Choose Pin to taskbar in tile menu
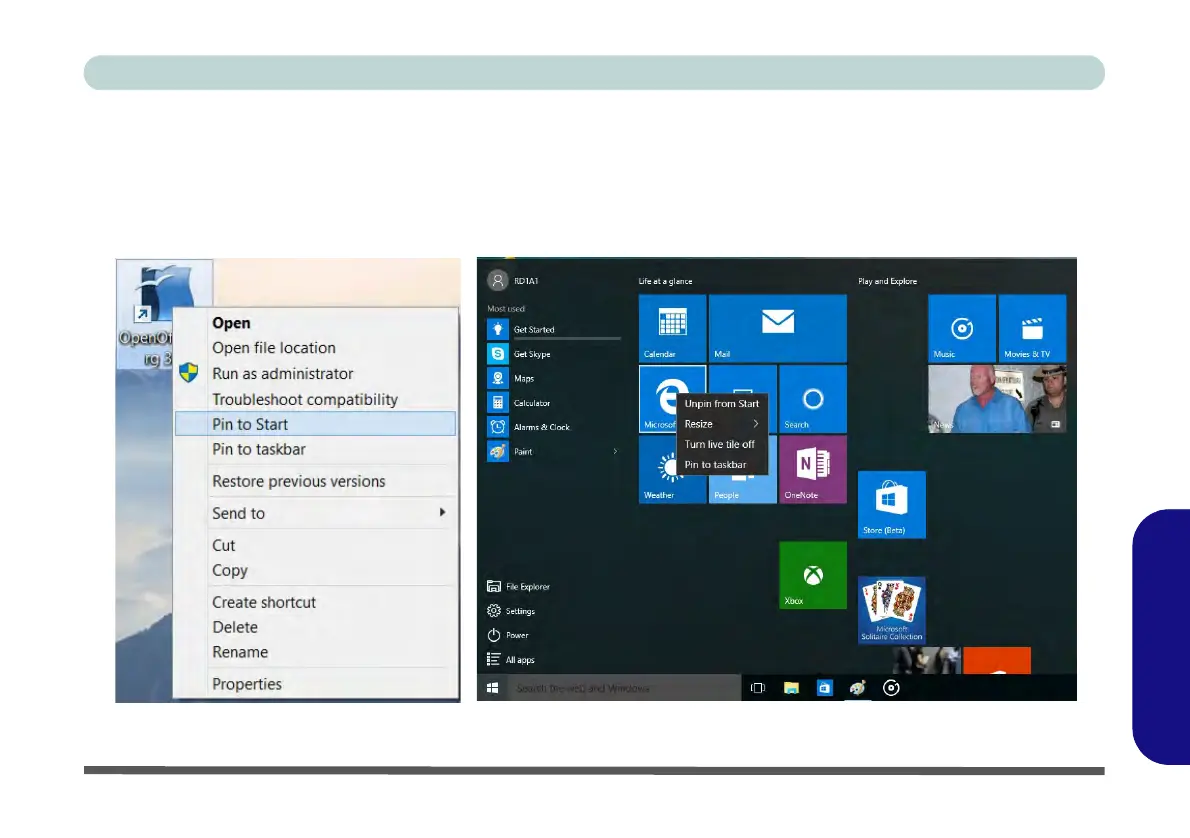1190x838 pixels. [x=722, y=465]
